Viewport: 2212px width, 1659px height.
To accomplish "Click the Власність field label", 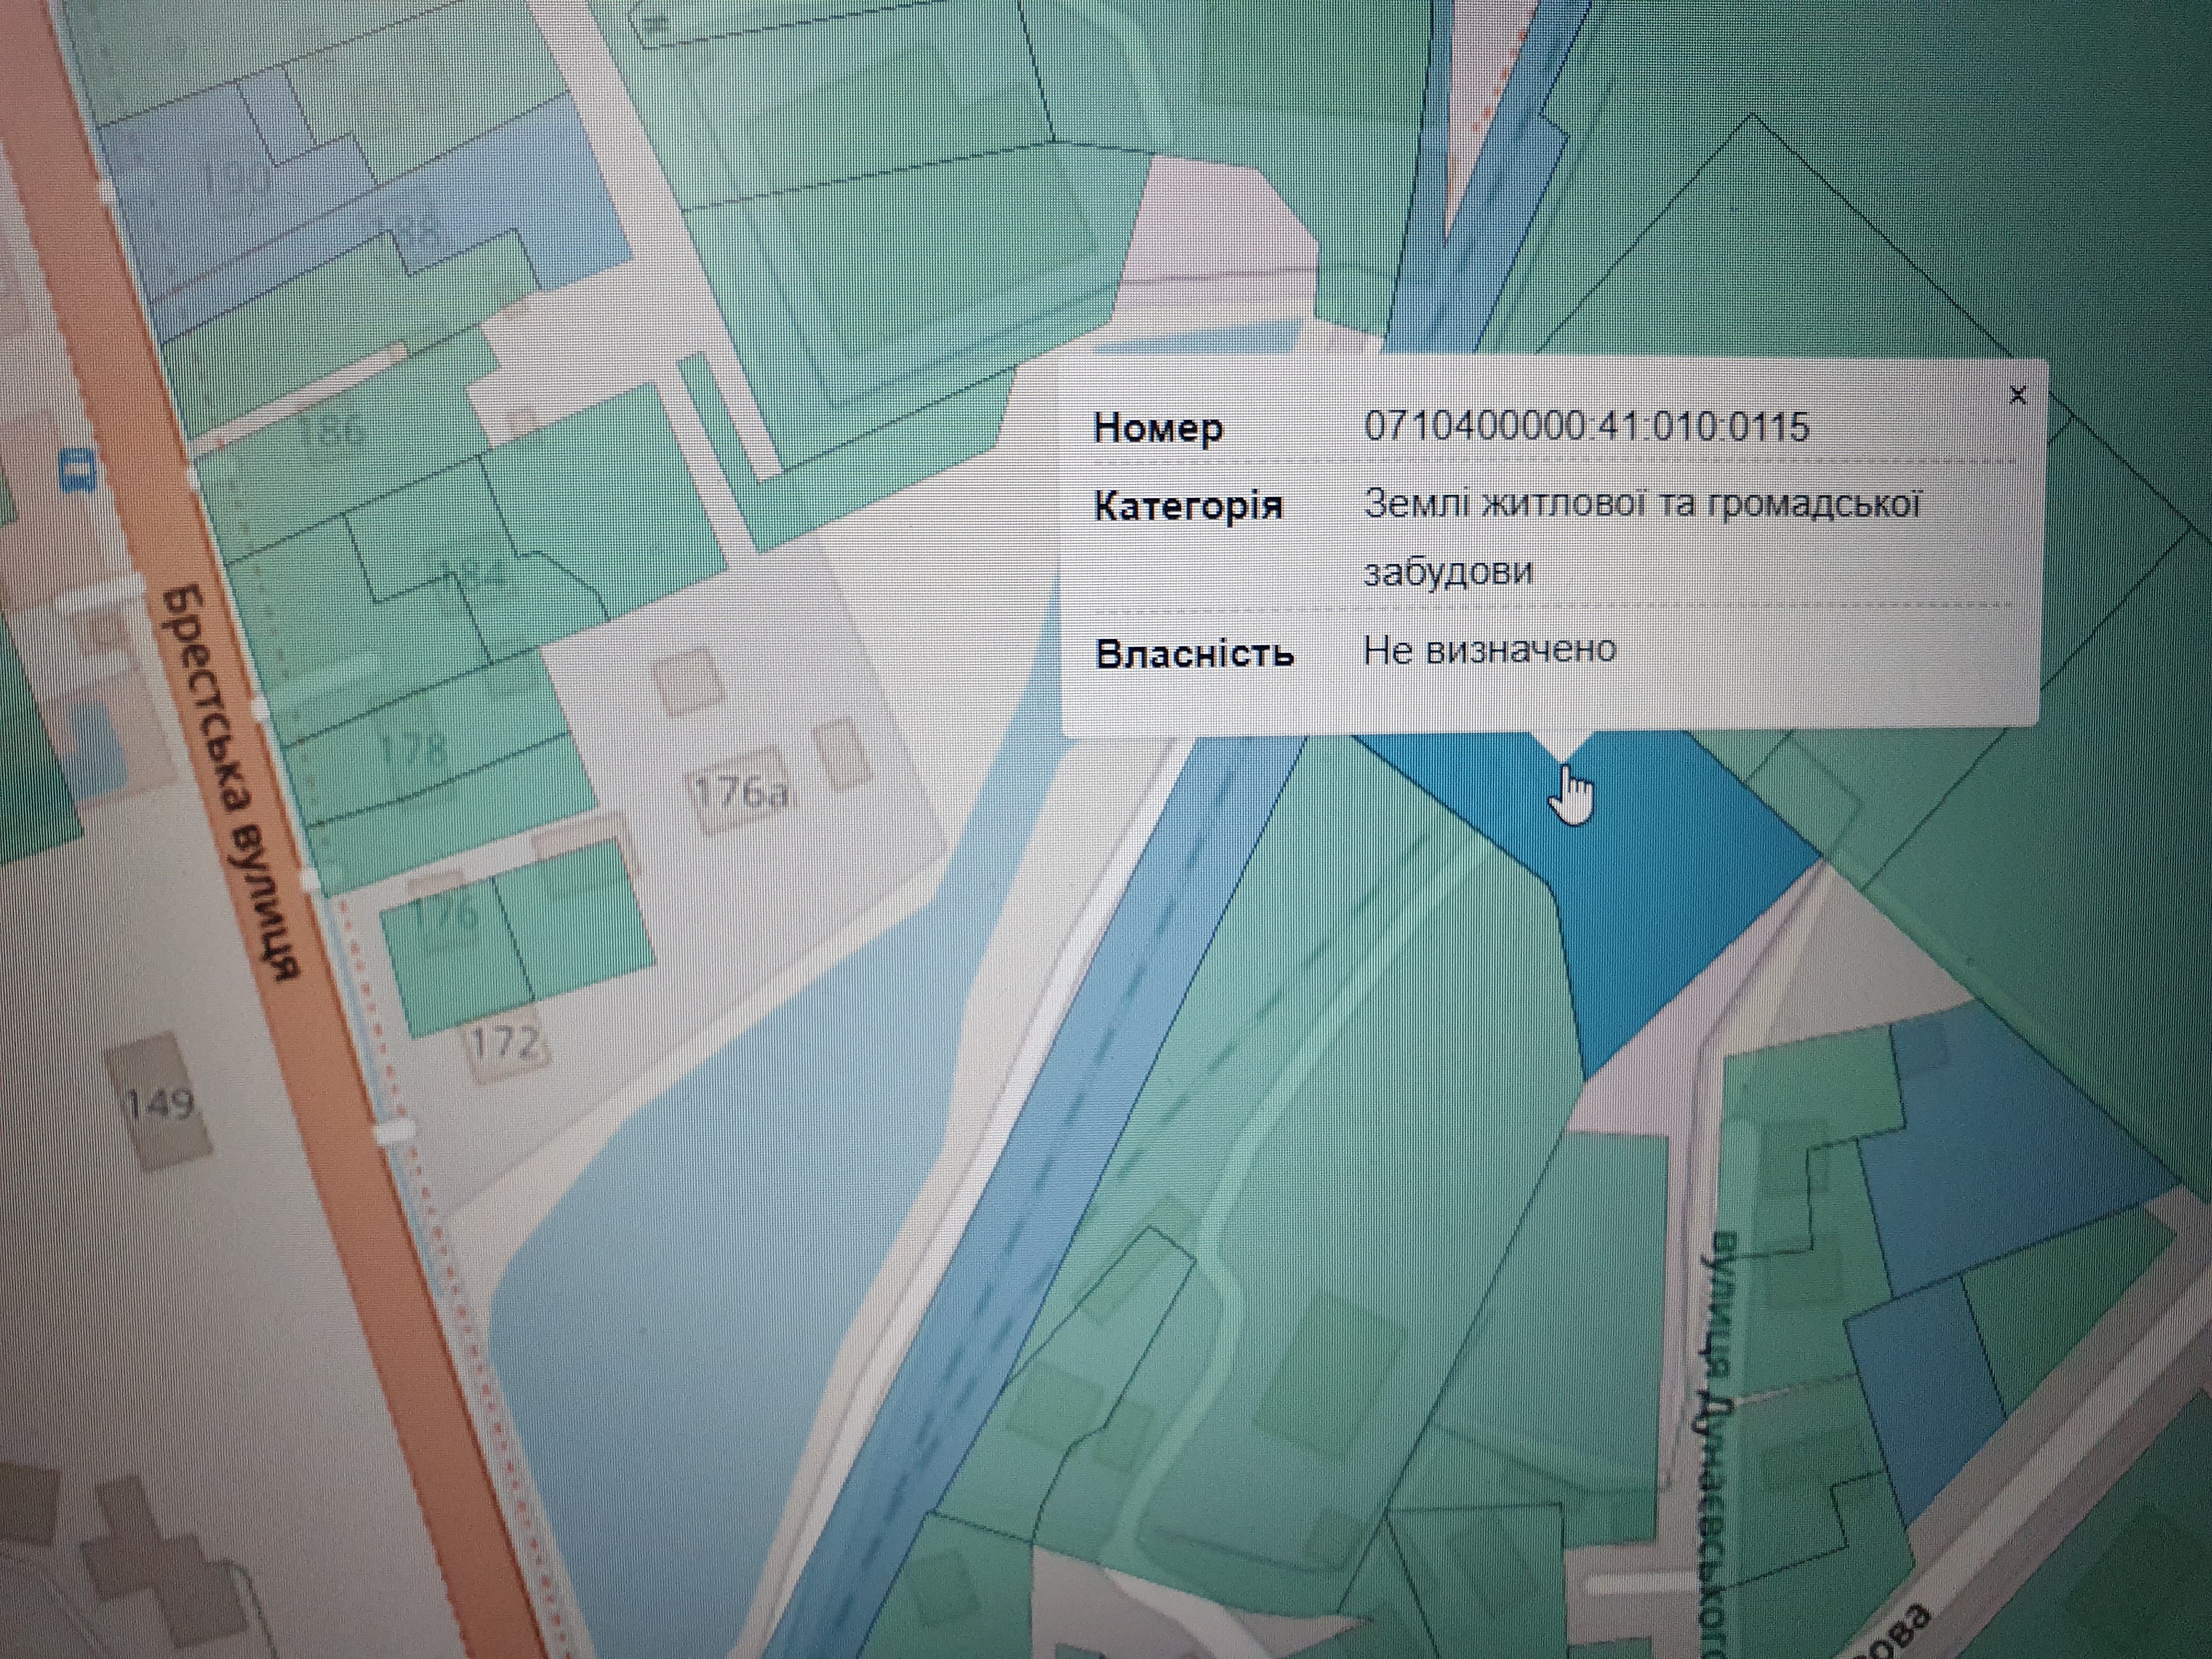I will 1194,654.
